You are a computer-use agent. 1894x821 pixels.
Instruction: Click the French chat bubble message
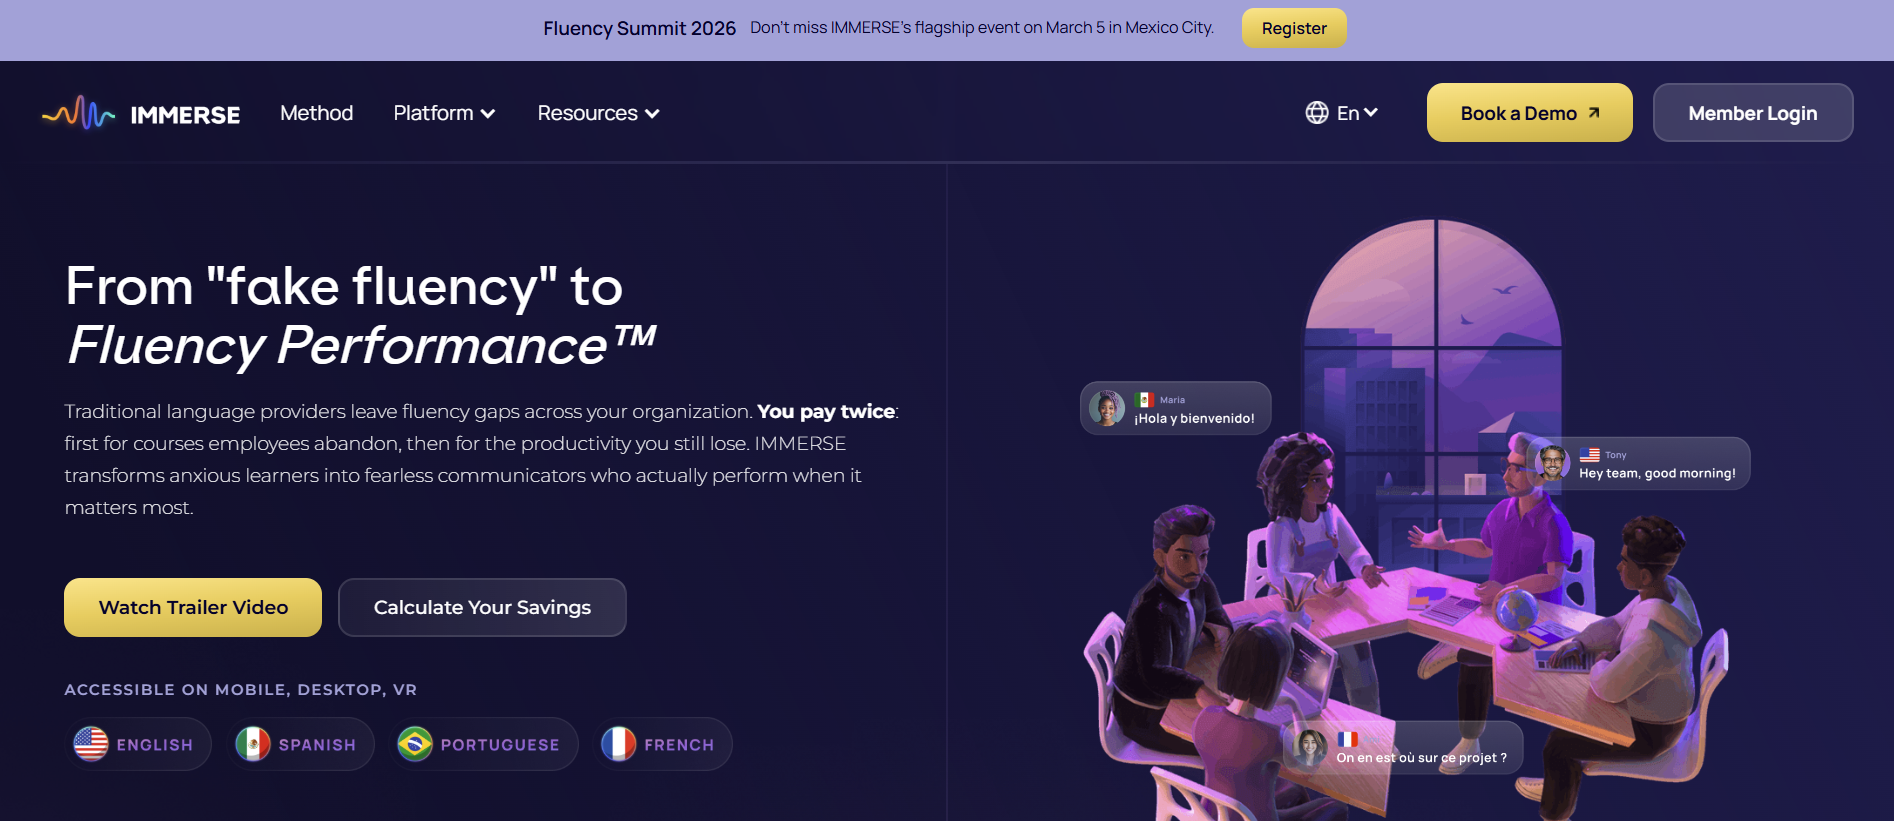click(x=1420, y=757)
